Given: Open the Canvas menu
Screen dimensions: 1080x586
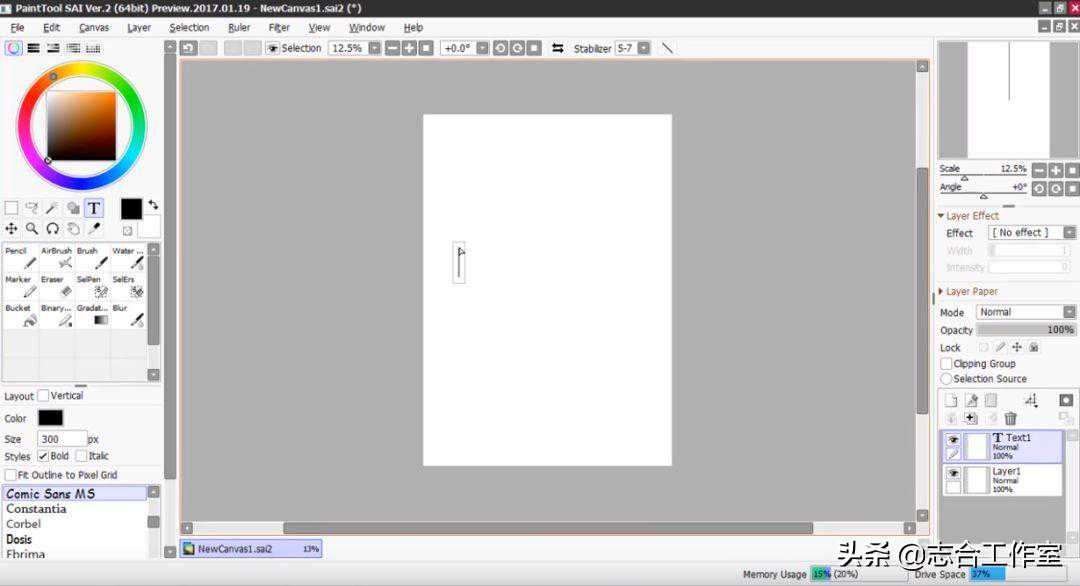Looking at the screenshot, I should [94, 27].
